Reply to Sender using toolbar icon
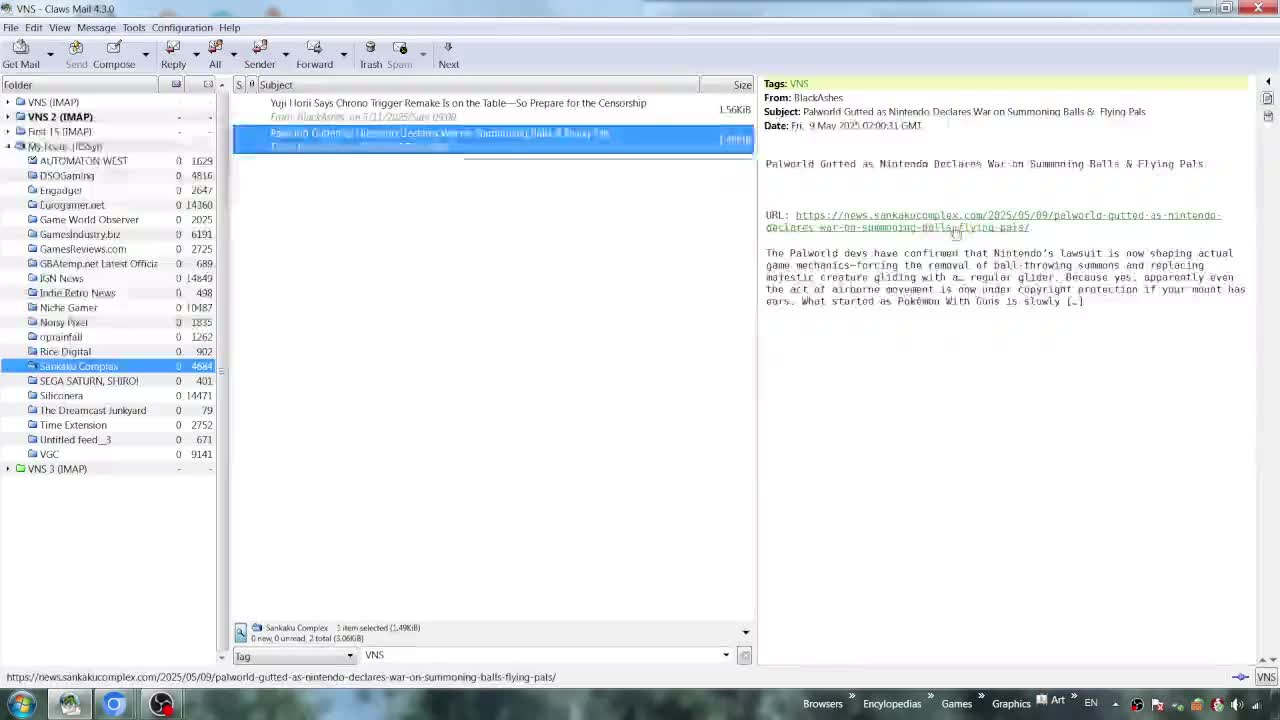The width and height of the screenshot is (1280, 720). 259,54
